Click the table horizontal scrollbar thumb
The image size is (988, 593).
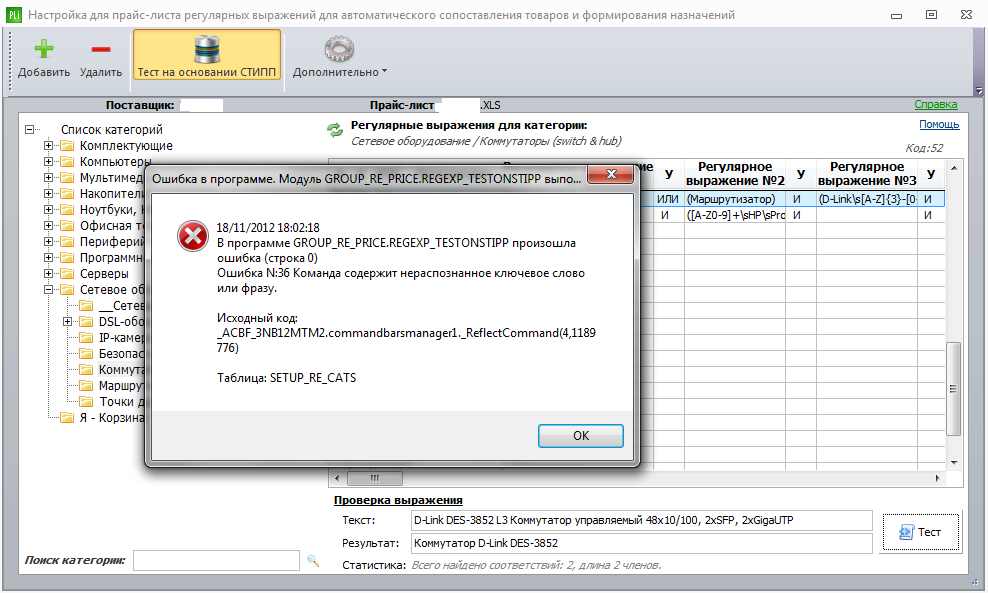(x=375, y=478)
